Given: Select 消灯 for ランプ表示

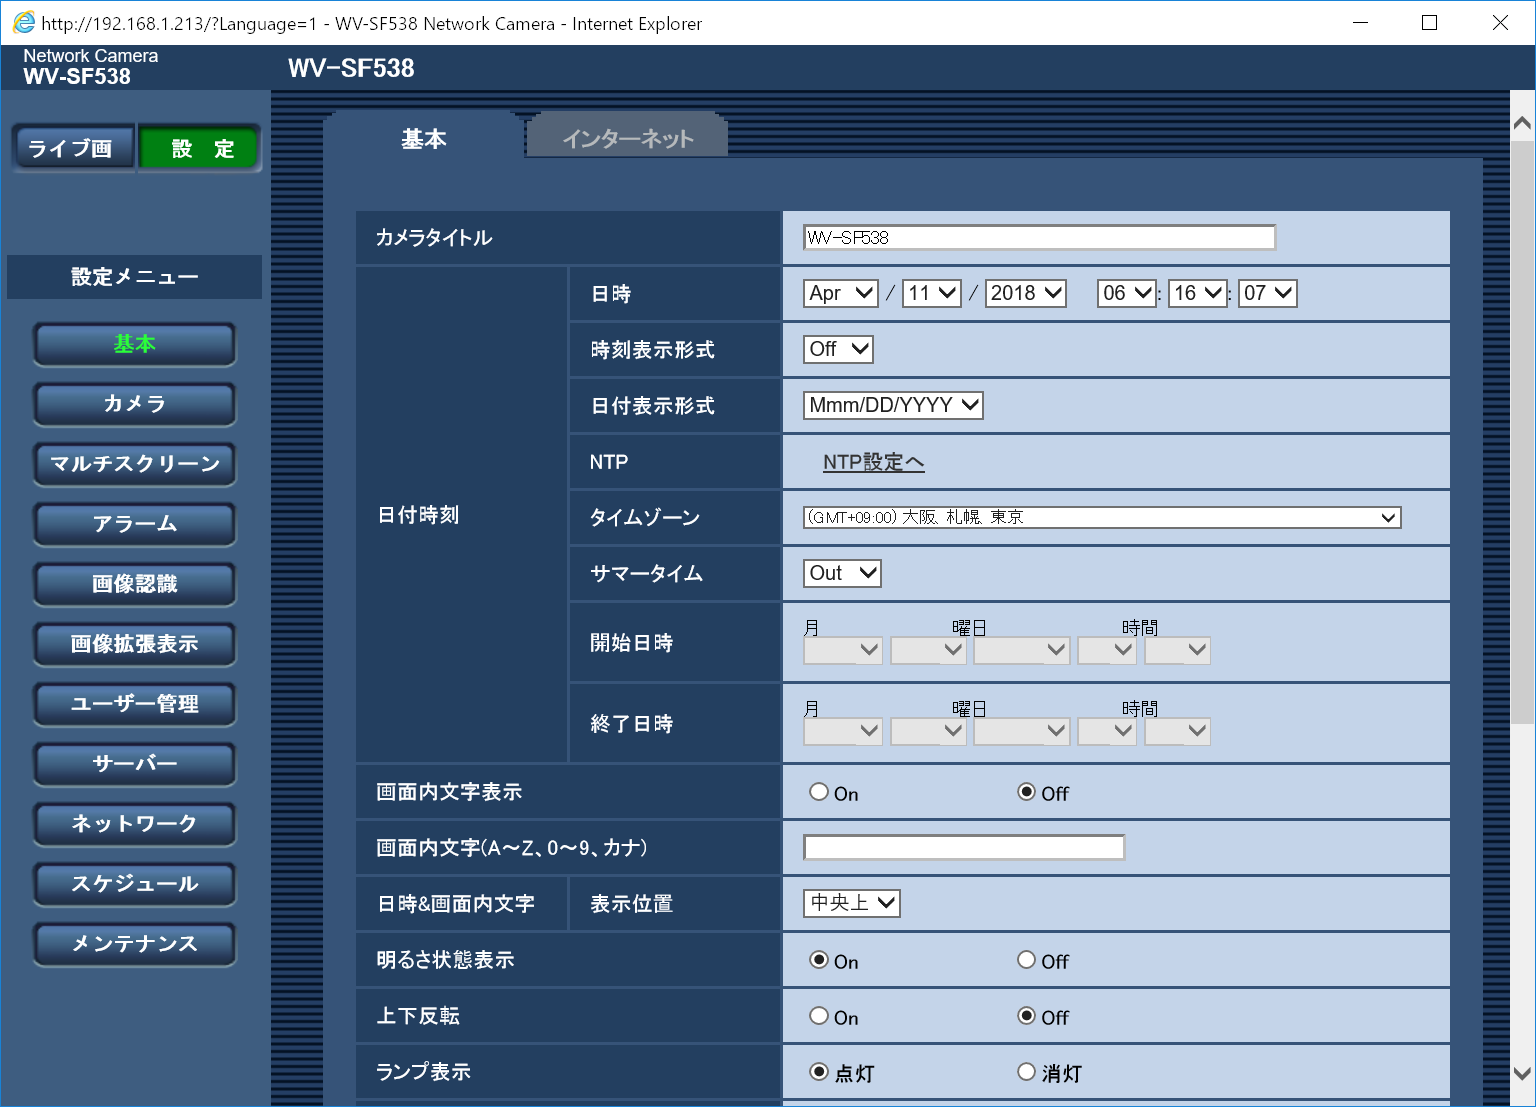Looking at the screenshot, I should click(x=1027, y=1072).
